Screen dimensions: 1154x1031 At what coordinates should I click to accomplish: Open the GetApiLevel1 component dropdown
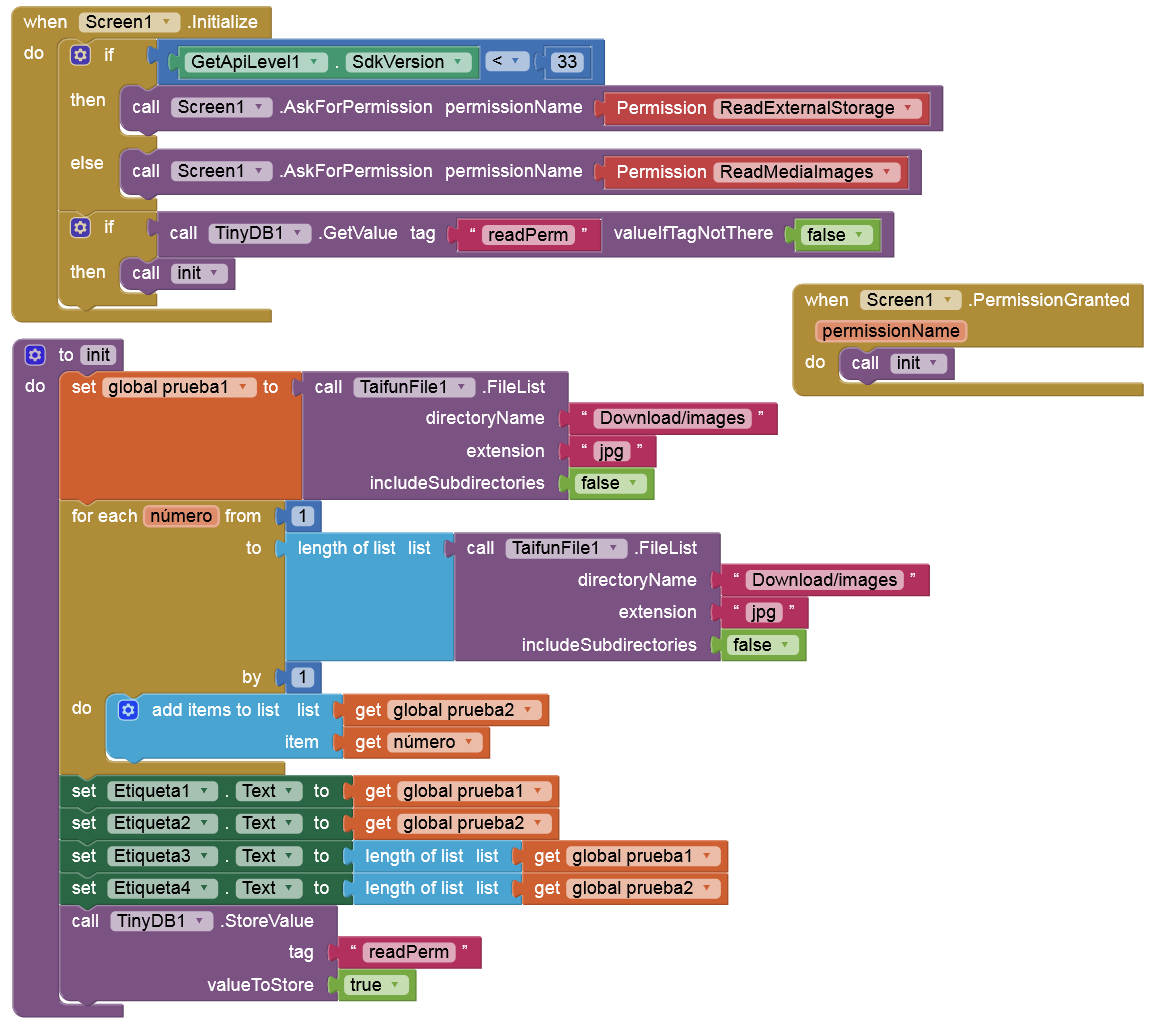(x=315, y=62)
